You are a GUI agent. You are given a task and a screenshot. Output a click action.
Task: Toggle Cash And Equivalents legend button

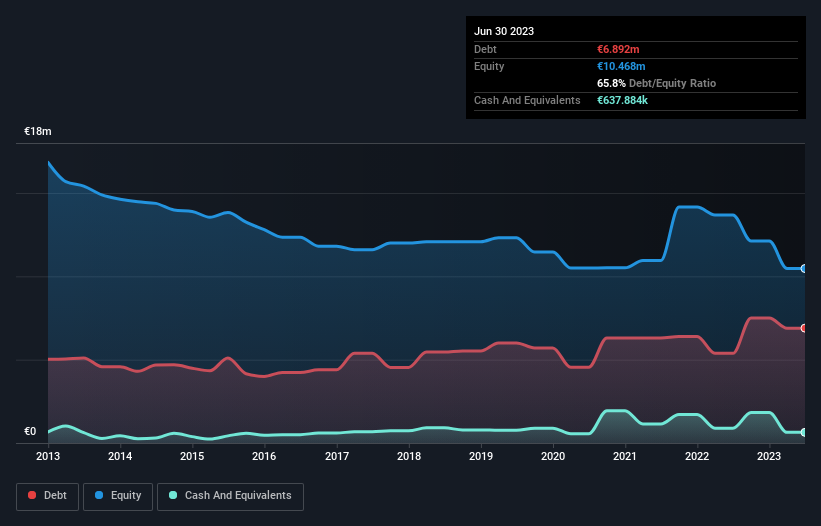tap(230, 496)
